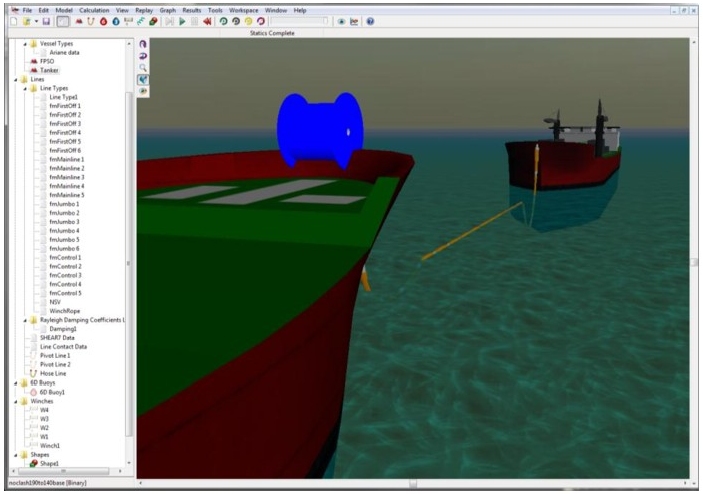Click the blue winch drum in 3D view
This screenshot has width=703, height=494.
[320, 130]
